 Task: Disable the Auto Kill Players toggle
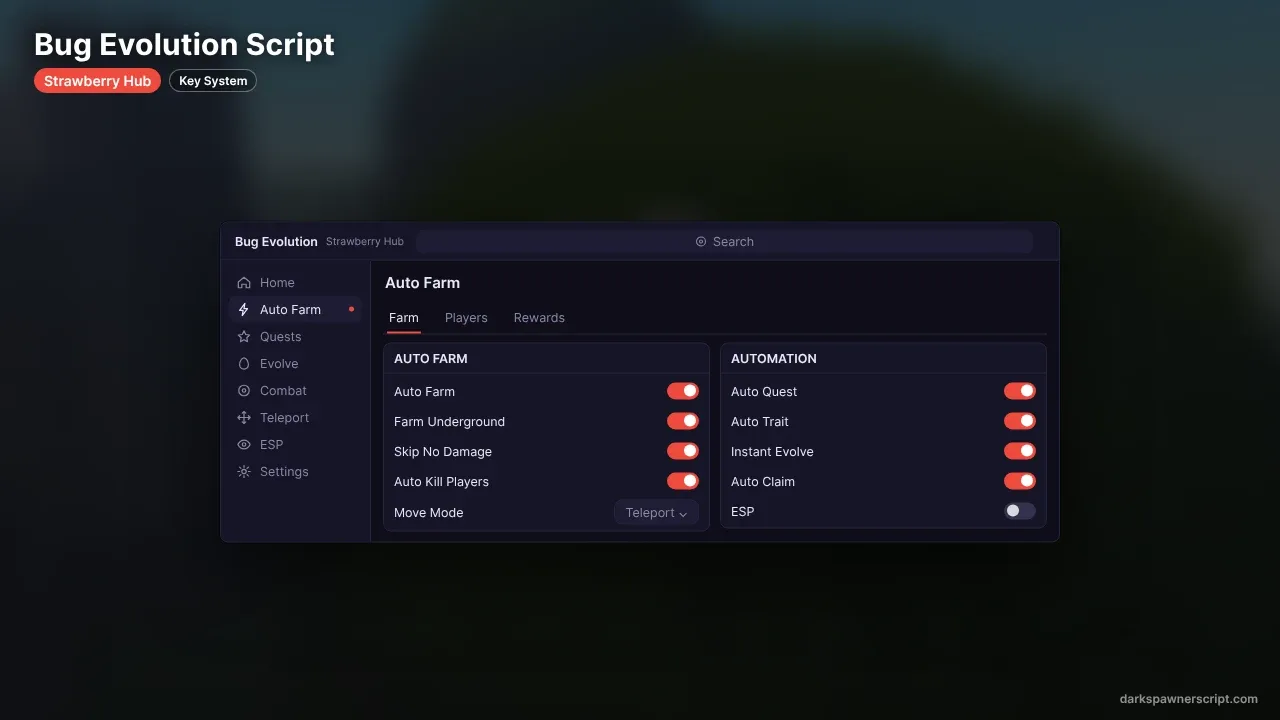coord(683,481)
